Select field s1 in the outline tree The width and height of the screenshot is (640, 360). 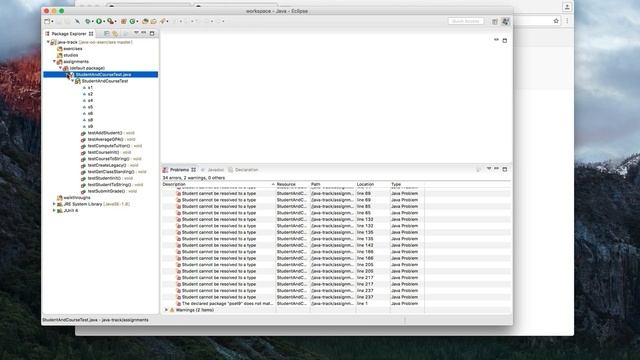coord(88,88)
